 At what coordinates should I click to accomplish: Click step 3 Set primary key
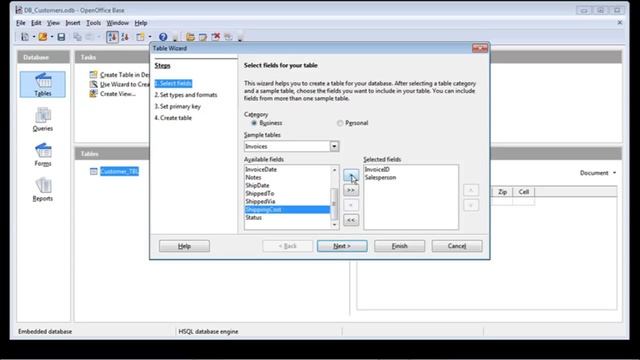[x=178, y=106]
